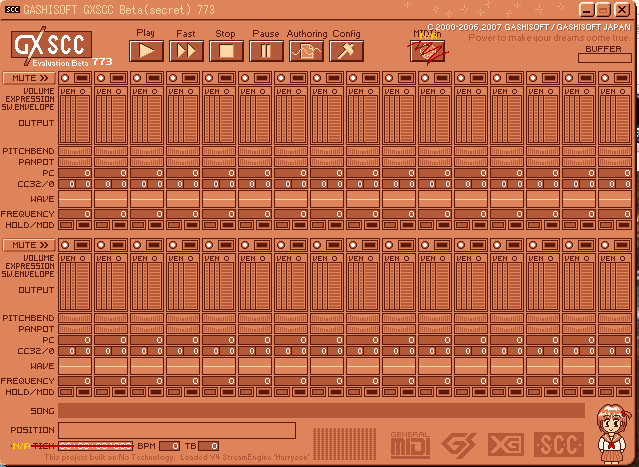The height and width of the screenshot is (467, 639).
Task: Click the upper channel 1 PITCHBEND gauge
Action: point(75,151)
